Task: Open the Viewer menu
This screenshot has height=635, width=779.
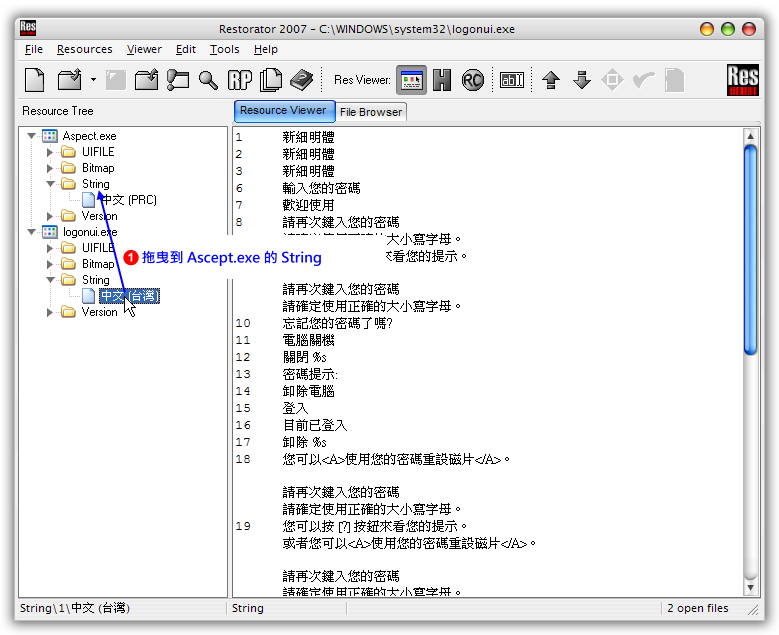Action: (x=144, y=49)
